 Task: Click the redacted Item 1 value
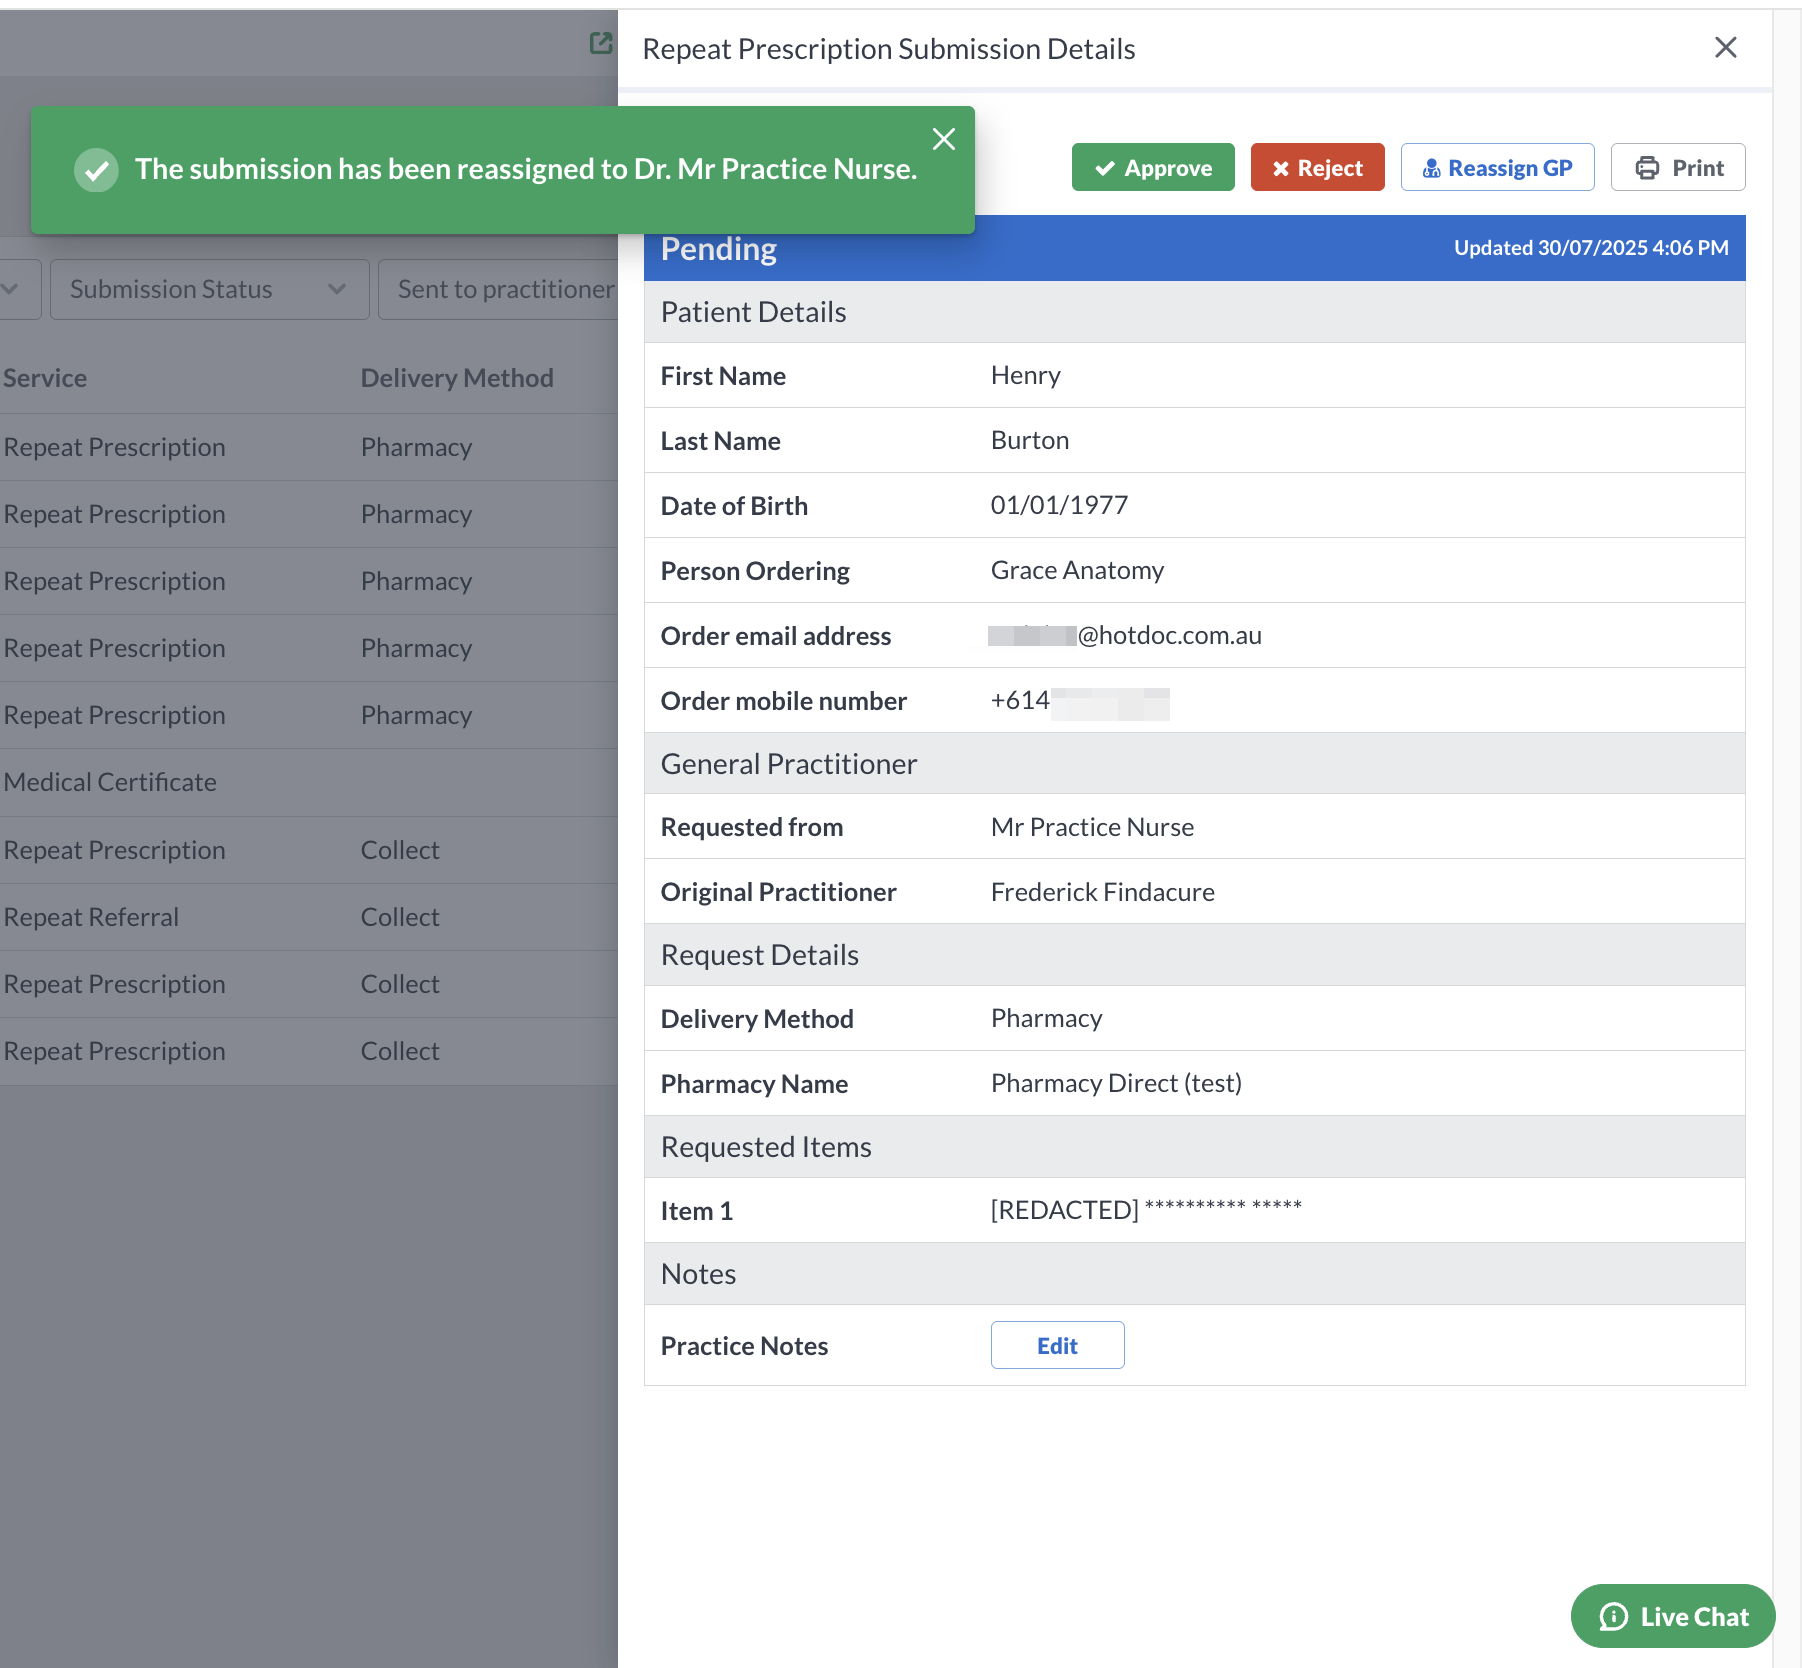coord(1146,1210)
